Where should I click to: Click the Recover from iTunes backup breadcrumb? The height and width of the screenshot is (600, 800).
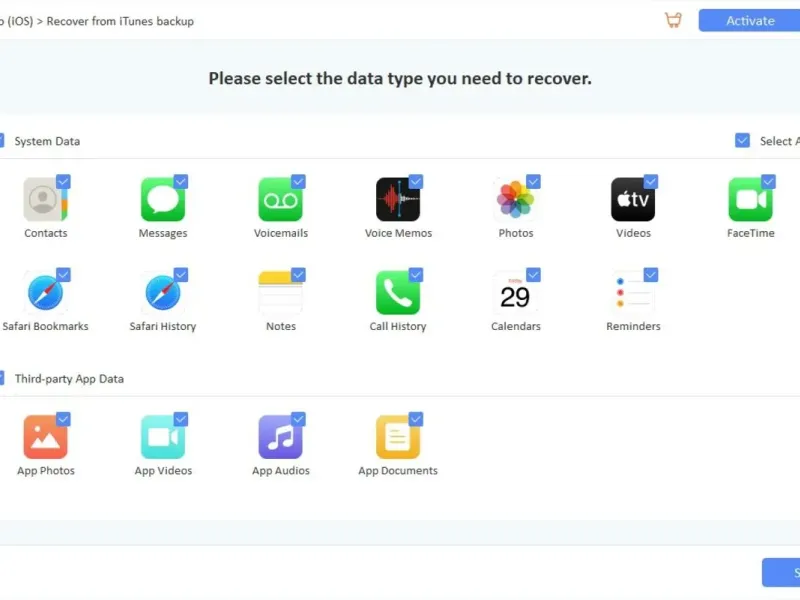120,21
